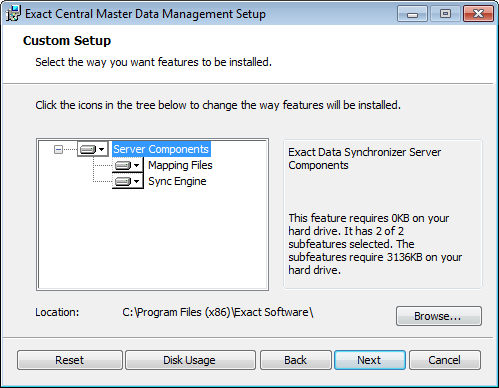Maximize the setup window
This screenshot has width=499, height=388.
(x=445, y=14)
